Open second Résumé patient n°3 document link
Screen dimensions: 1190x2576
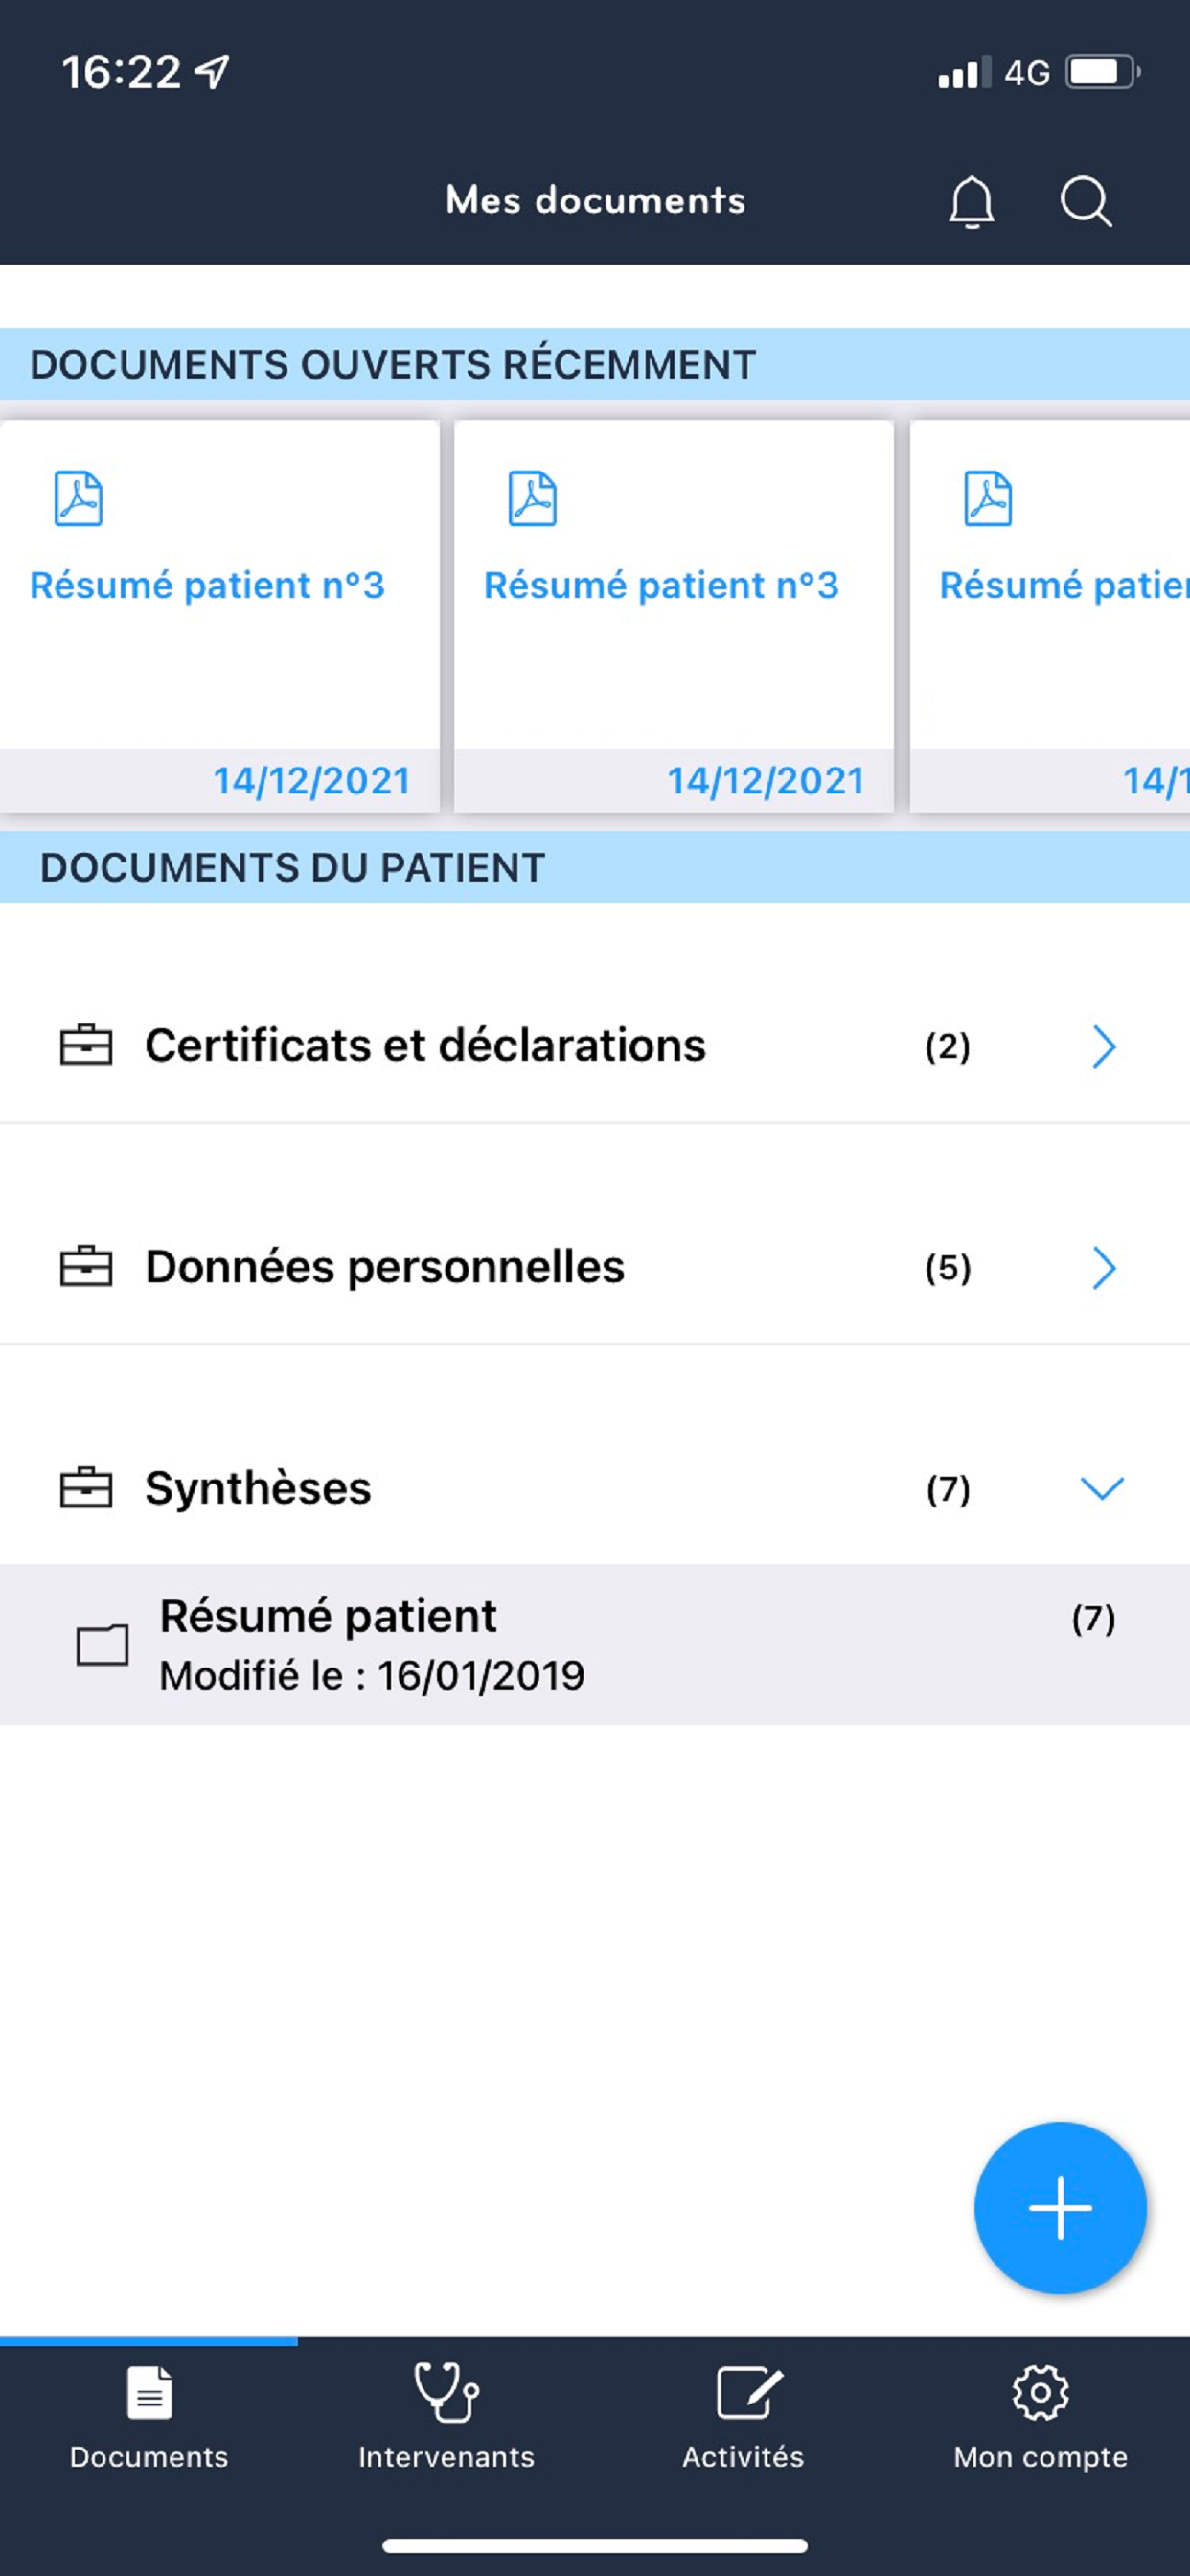coord(661,585)
